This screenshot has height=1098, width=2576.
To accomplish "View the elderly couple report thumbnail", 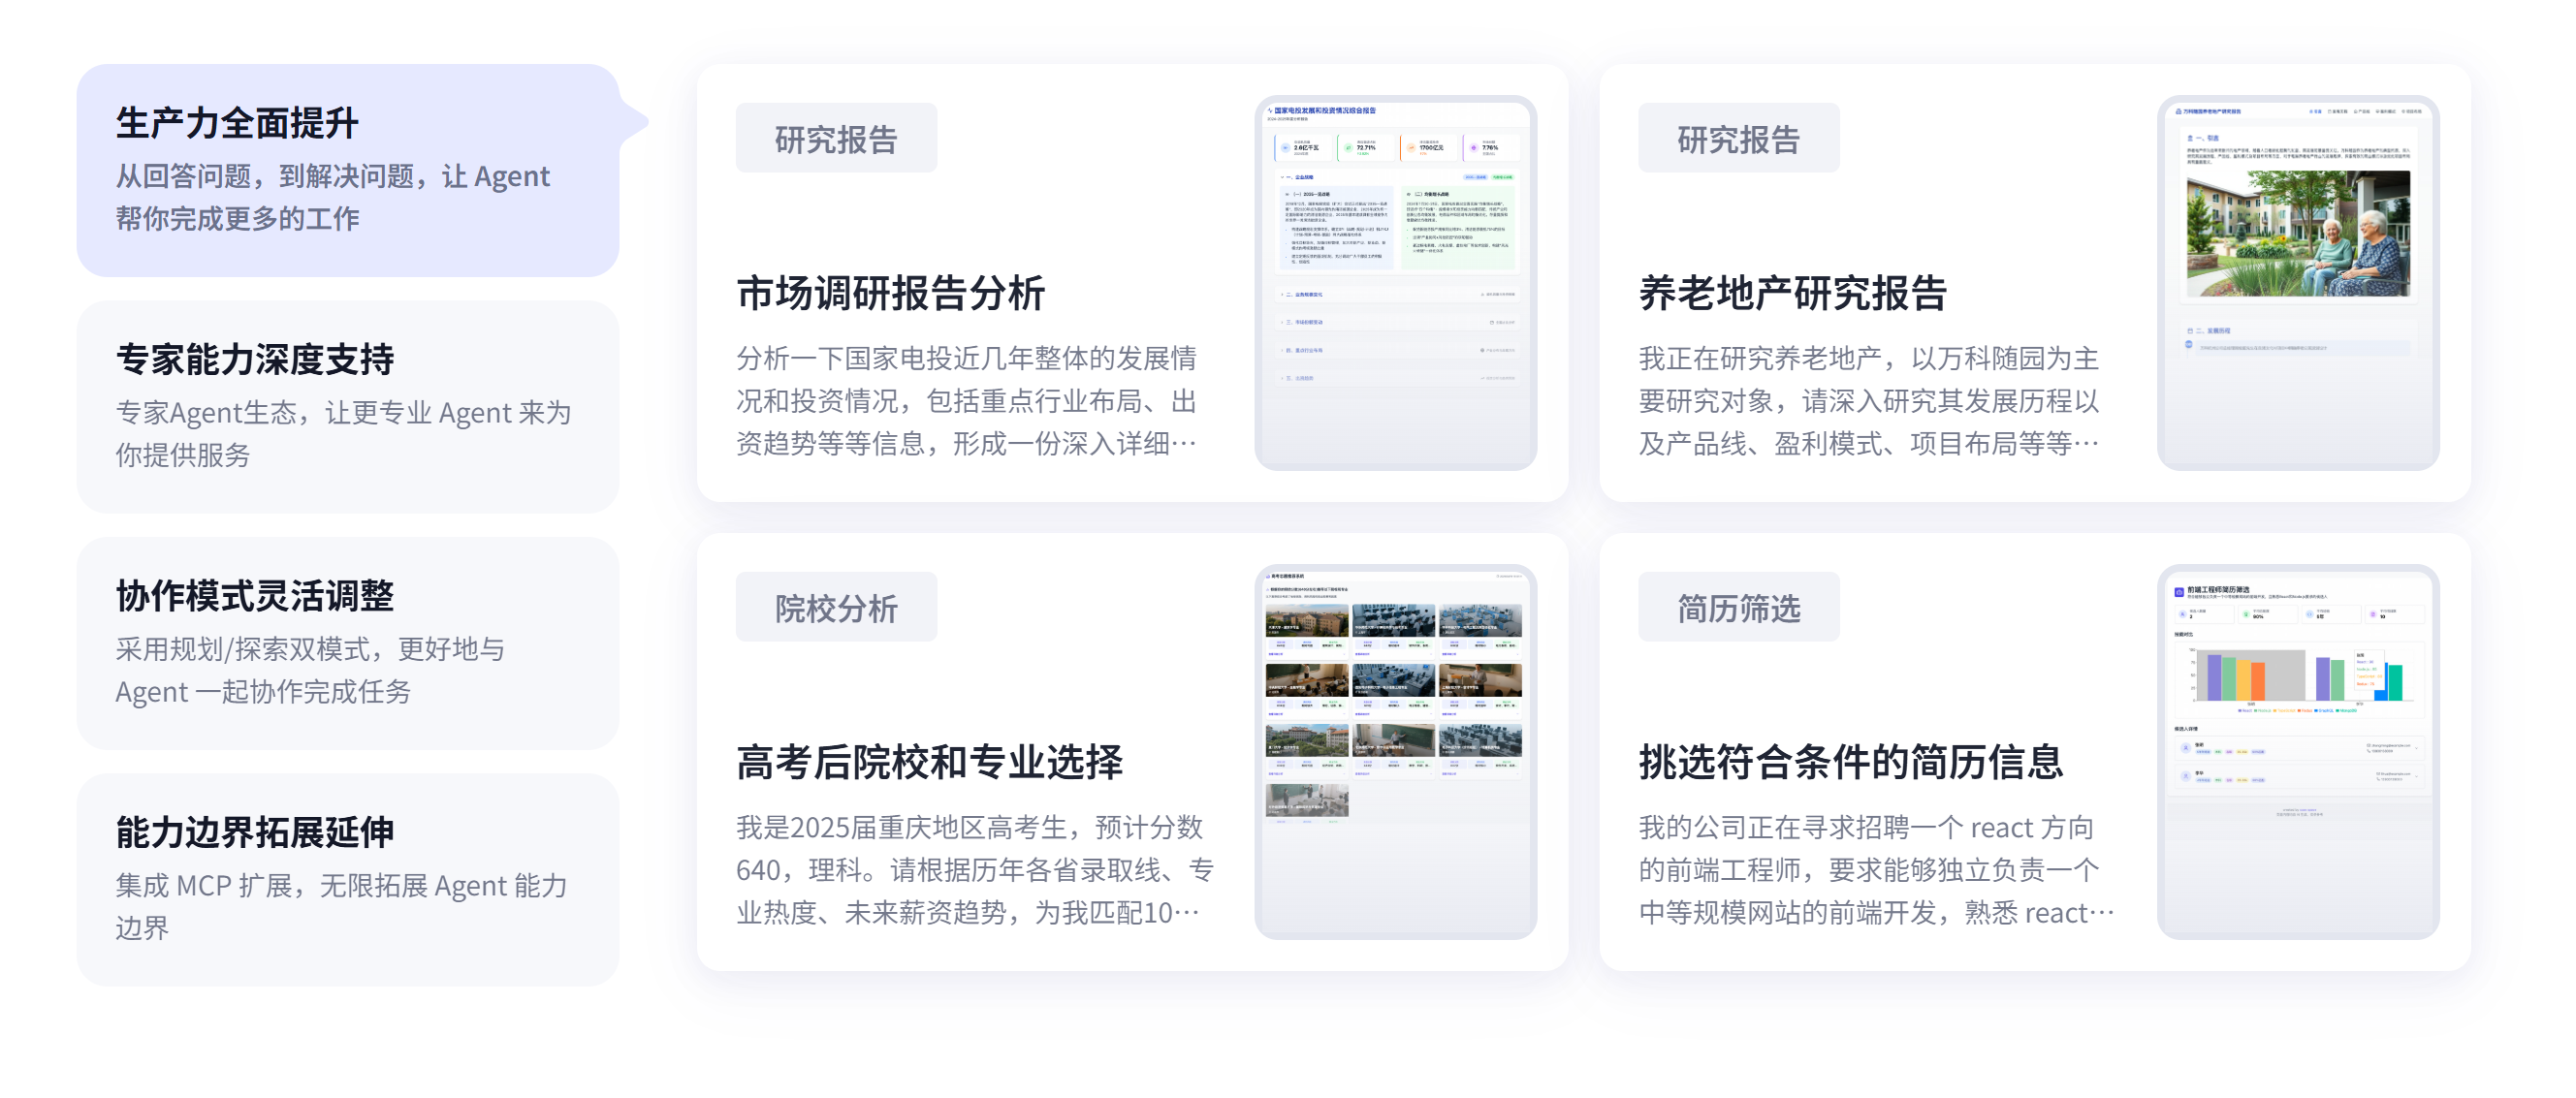I will [x=2297, y=282].
